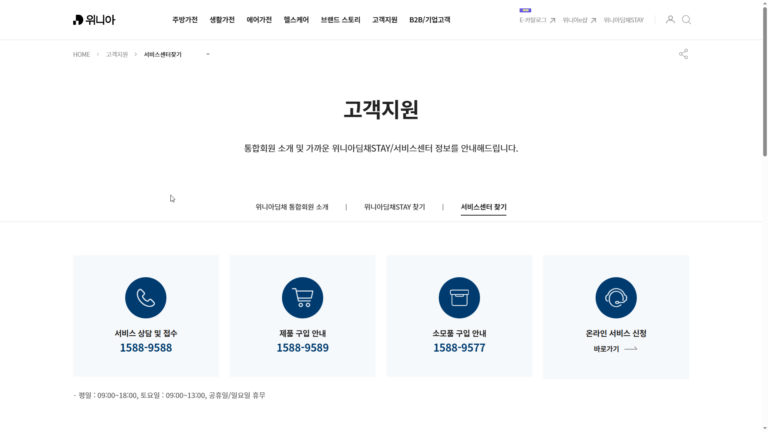768x432 pixels.
Task: Click the 바로가기 link
Action: click(x=606, y=349)
